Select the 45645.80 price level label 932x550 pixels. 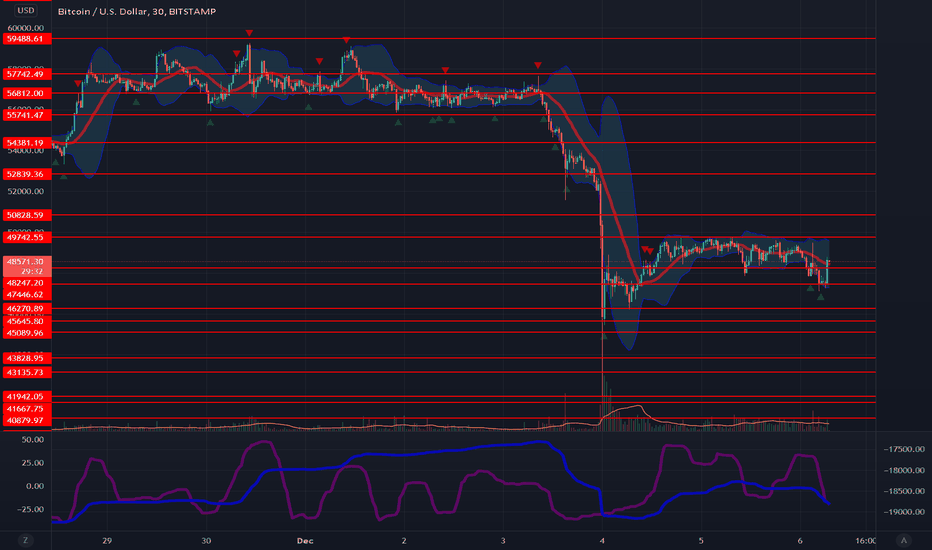[x=27, y=321]
